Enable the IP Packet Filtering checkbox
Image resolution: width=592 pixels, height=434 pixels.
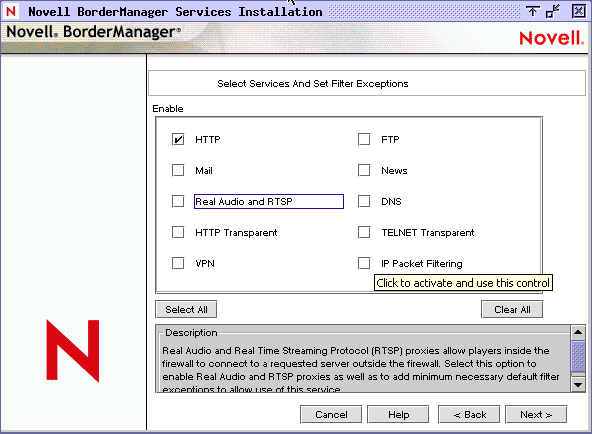[364, 263]
